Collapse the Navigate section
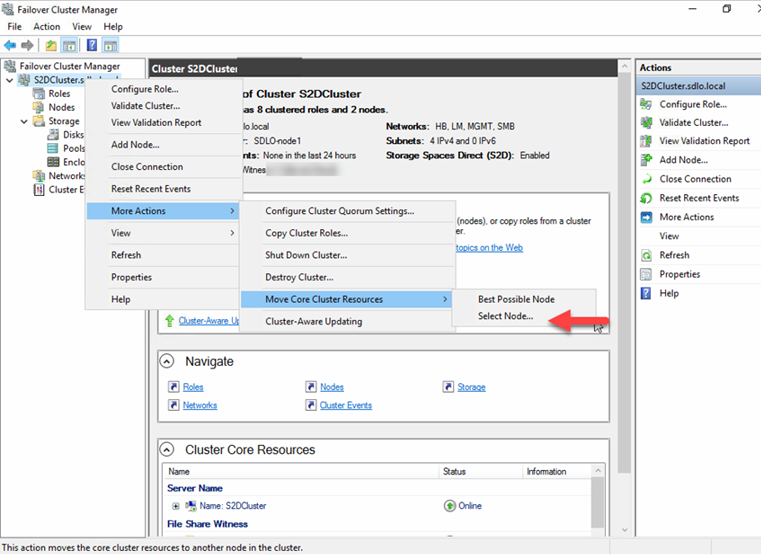This screenshot has height=555, width=761. pyautogui.click(x=166, y=361)
